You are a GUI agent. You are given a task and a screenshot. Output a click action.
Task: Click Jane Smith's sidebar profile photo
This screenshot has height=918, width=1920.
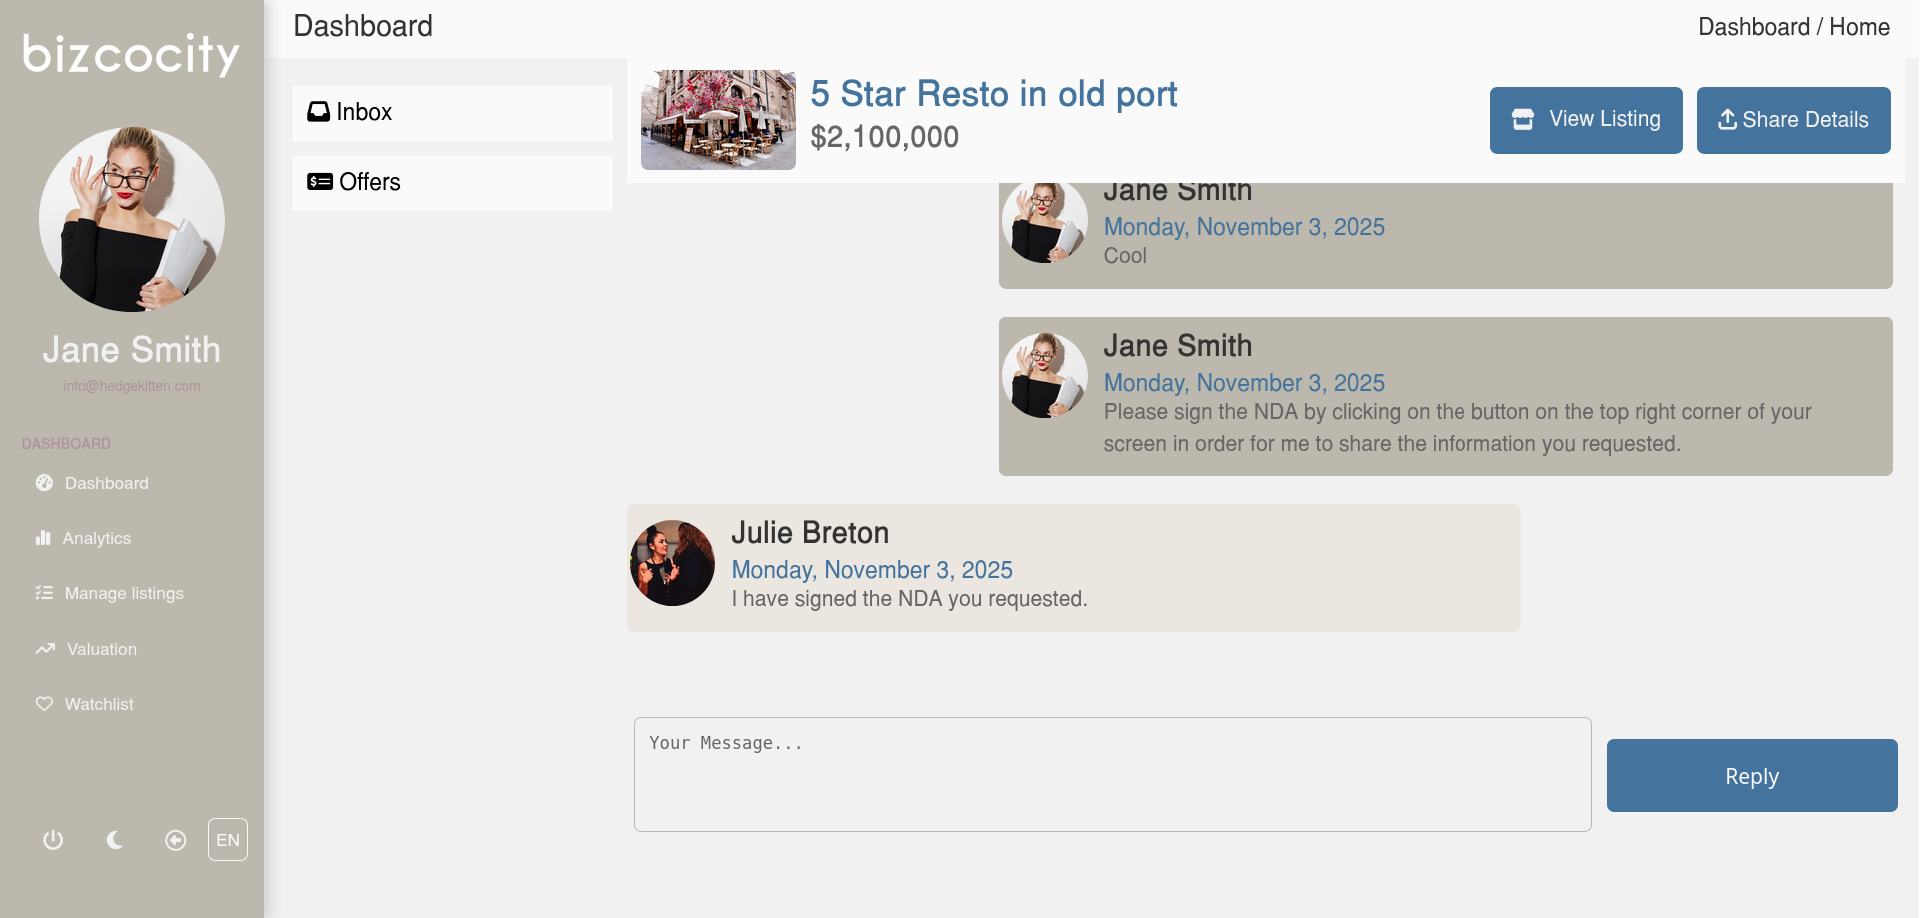132,219
